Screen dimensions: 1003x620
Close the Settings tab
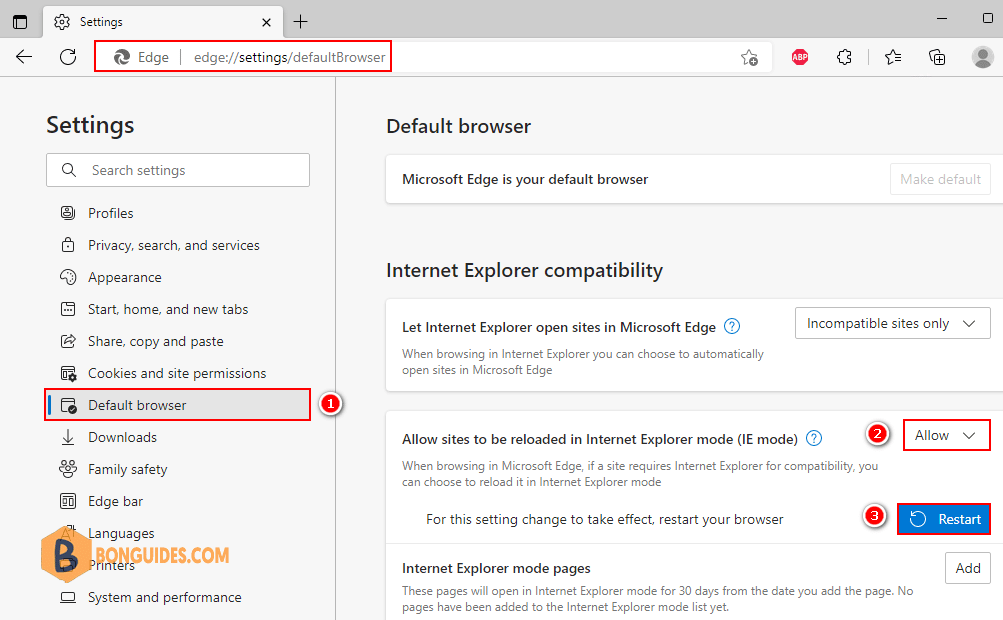[267, 22]
